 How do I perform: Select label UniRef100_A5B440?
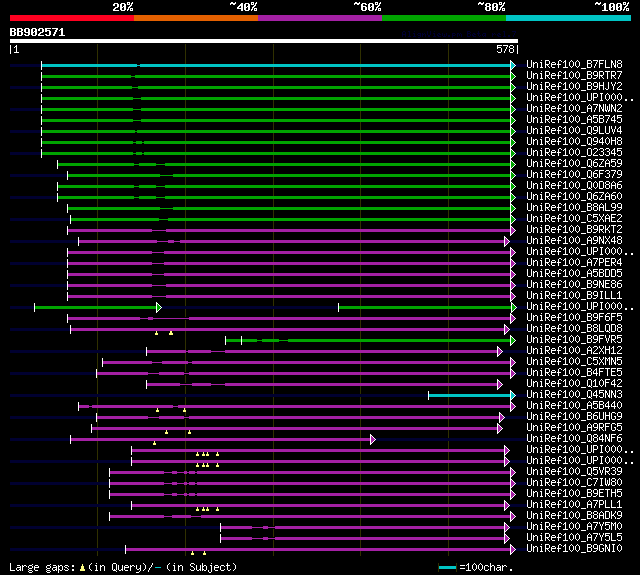(574, 406)
